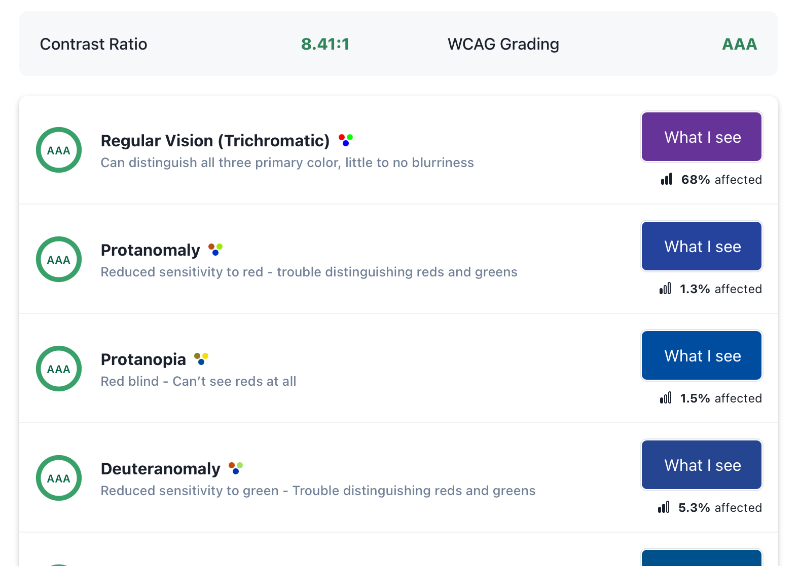Click the three-dot color icon after Regular Vision
This screenshot has width=800, height=566.
click(x=346, y=140)
